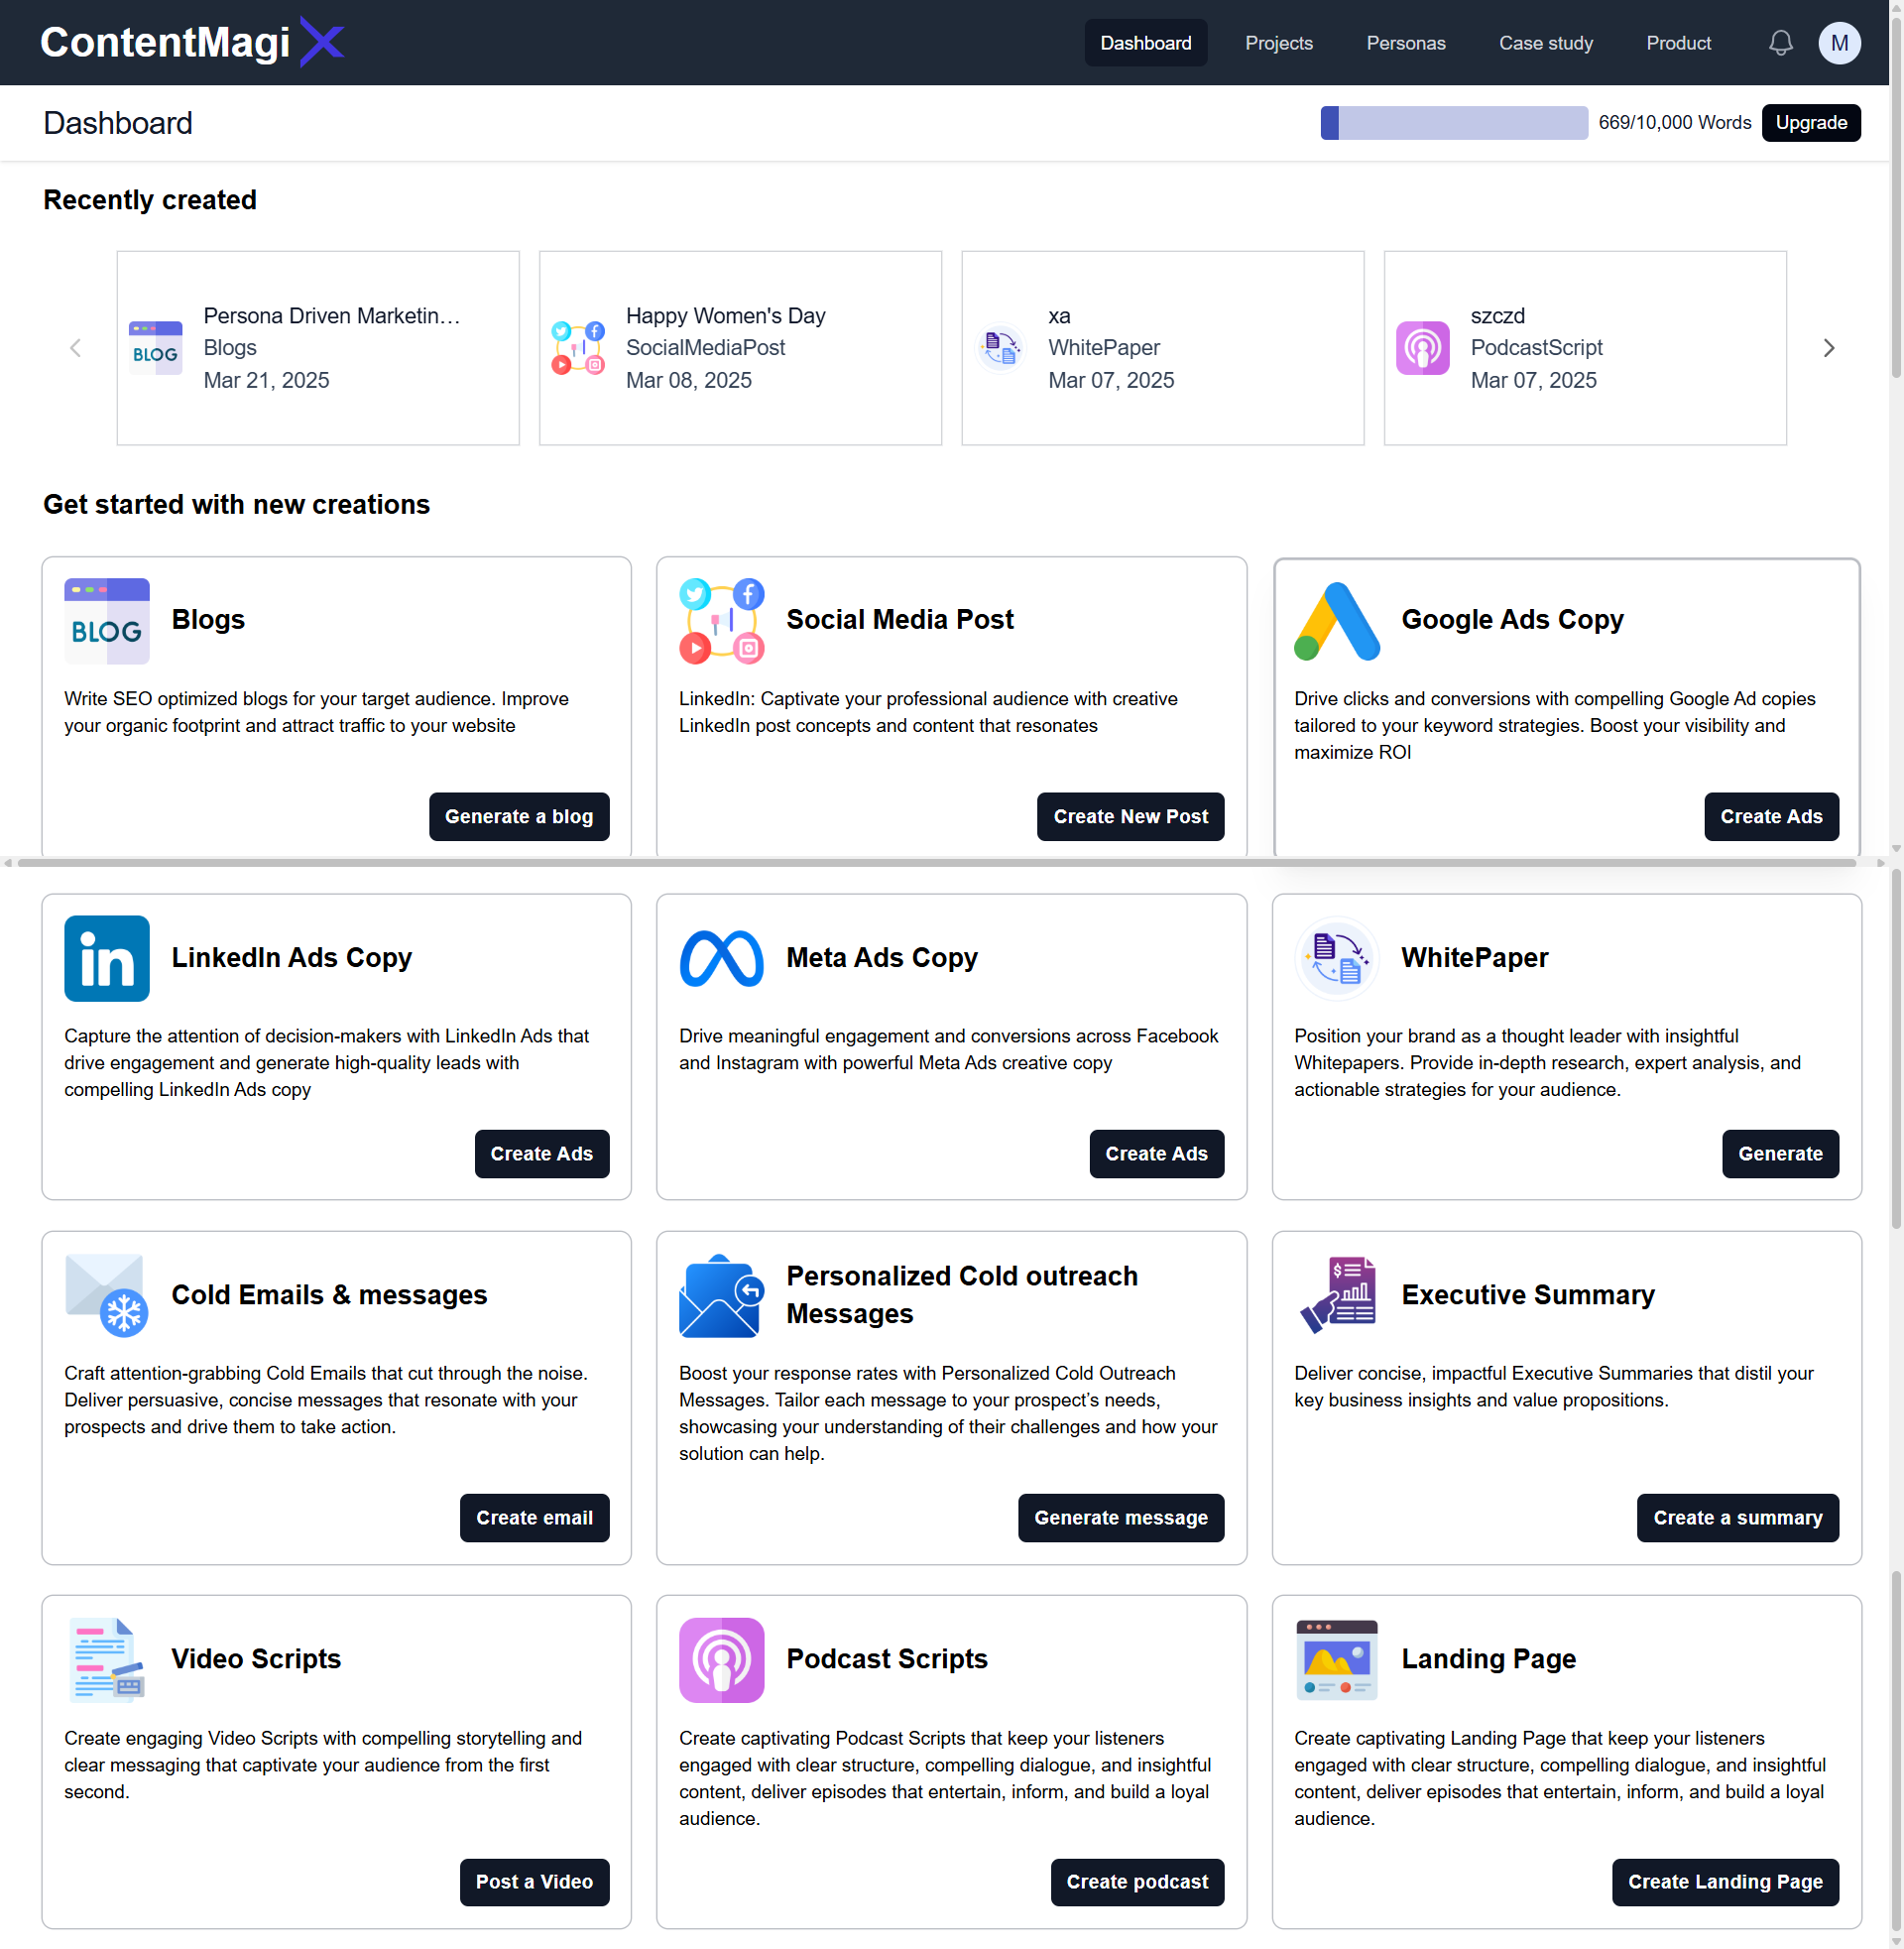This screenshot has width=1904, height=1949.
Task: Click the Google Ads Copy logo icon
Action: point(1336,621)
